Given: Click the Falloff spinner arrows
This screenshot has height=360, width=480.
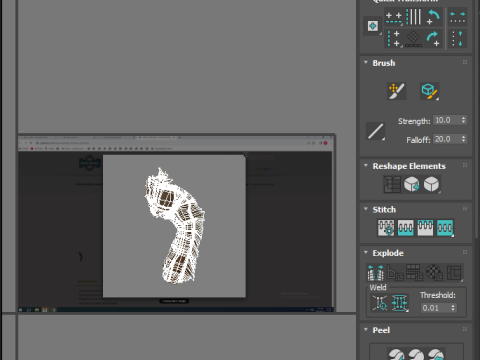Looking at the screenshot, I should pos(463,139).
